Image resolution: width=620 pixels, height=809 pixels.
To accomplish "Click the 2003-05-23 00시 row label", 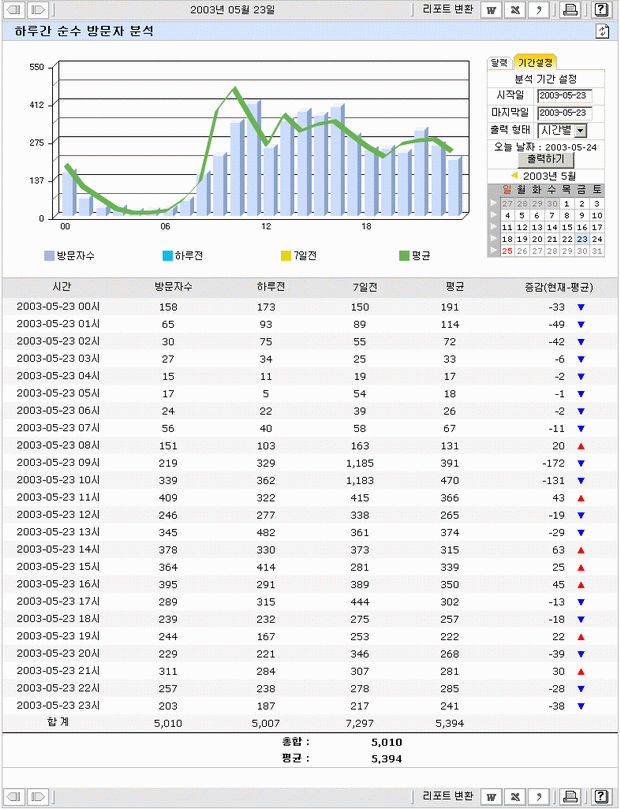I will tap(58, 306).
